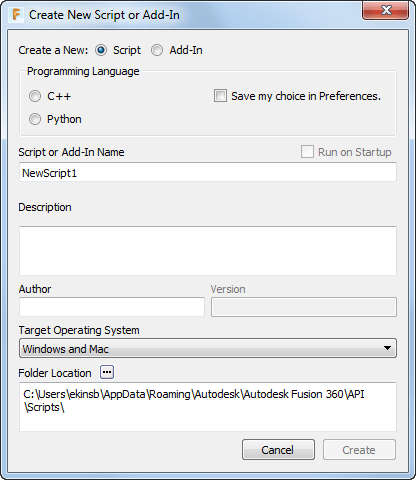This screenshot has height=480, width=416.
Task: Select the Add-In radio button
Action: tap(157, 50)
